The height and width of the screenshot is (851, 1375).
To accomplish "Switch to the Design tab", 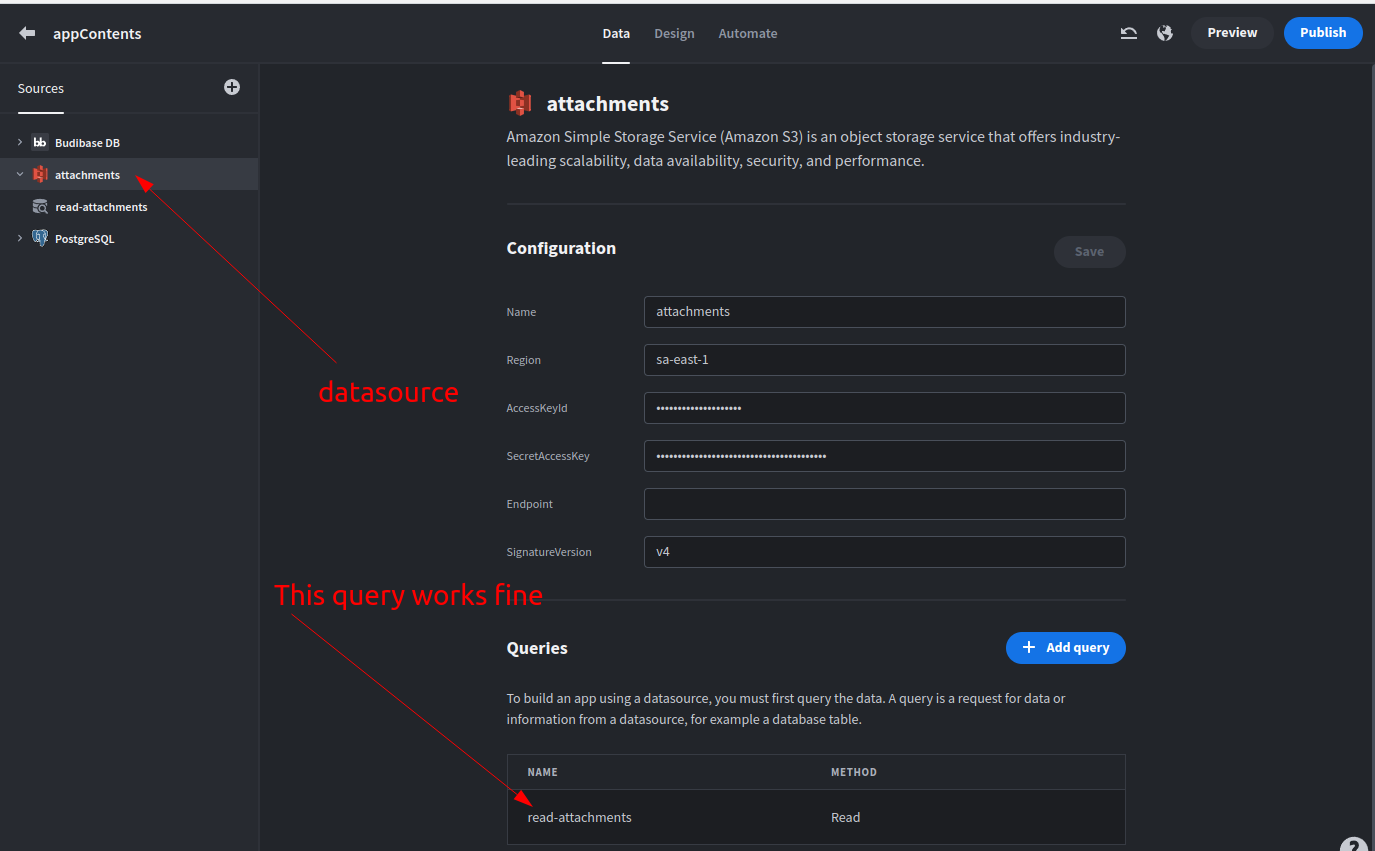I will (674, 33).
